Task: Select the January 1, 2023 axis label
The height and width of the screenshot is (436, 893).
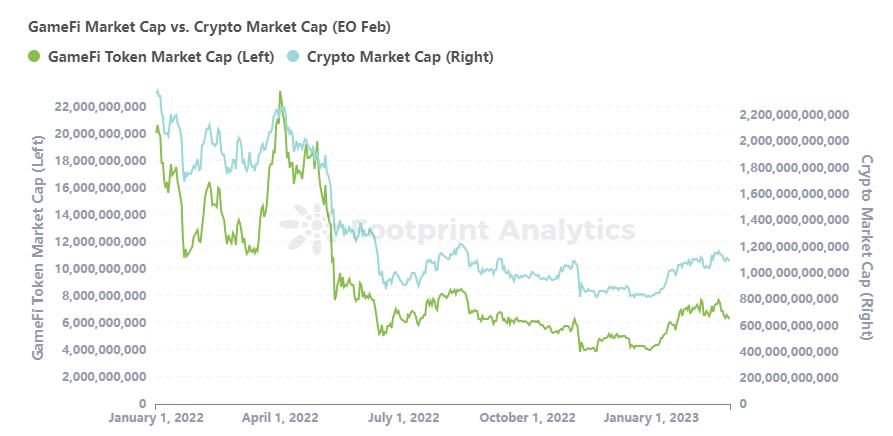Action: click(651, 418)
